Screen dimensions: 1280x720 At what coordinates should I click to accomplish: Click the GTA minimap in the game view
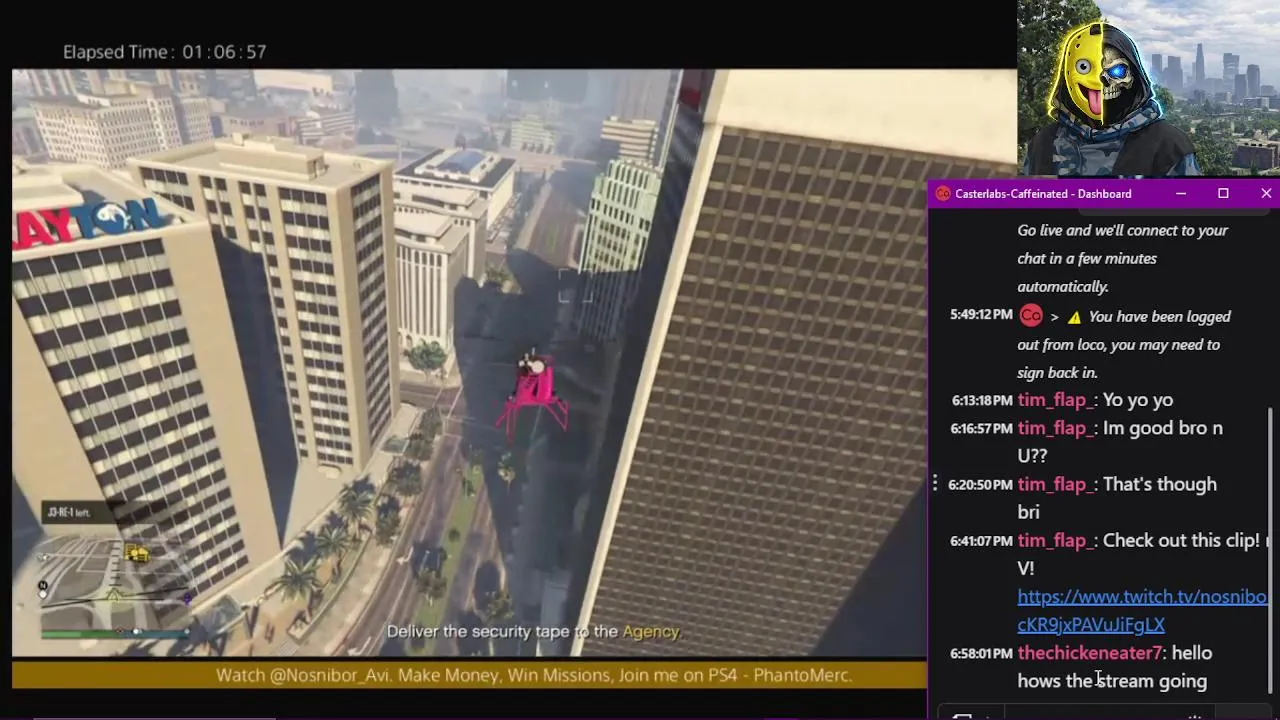(x=114, y=581)
